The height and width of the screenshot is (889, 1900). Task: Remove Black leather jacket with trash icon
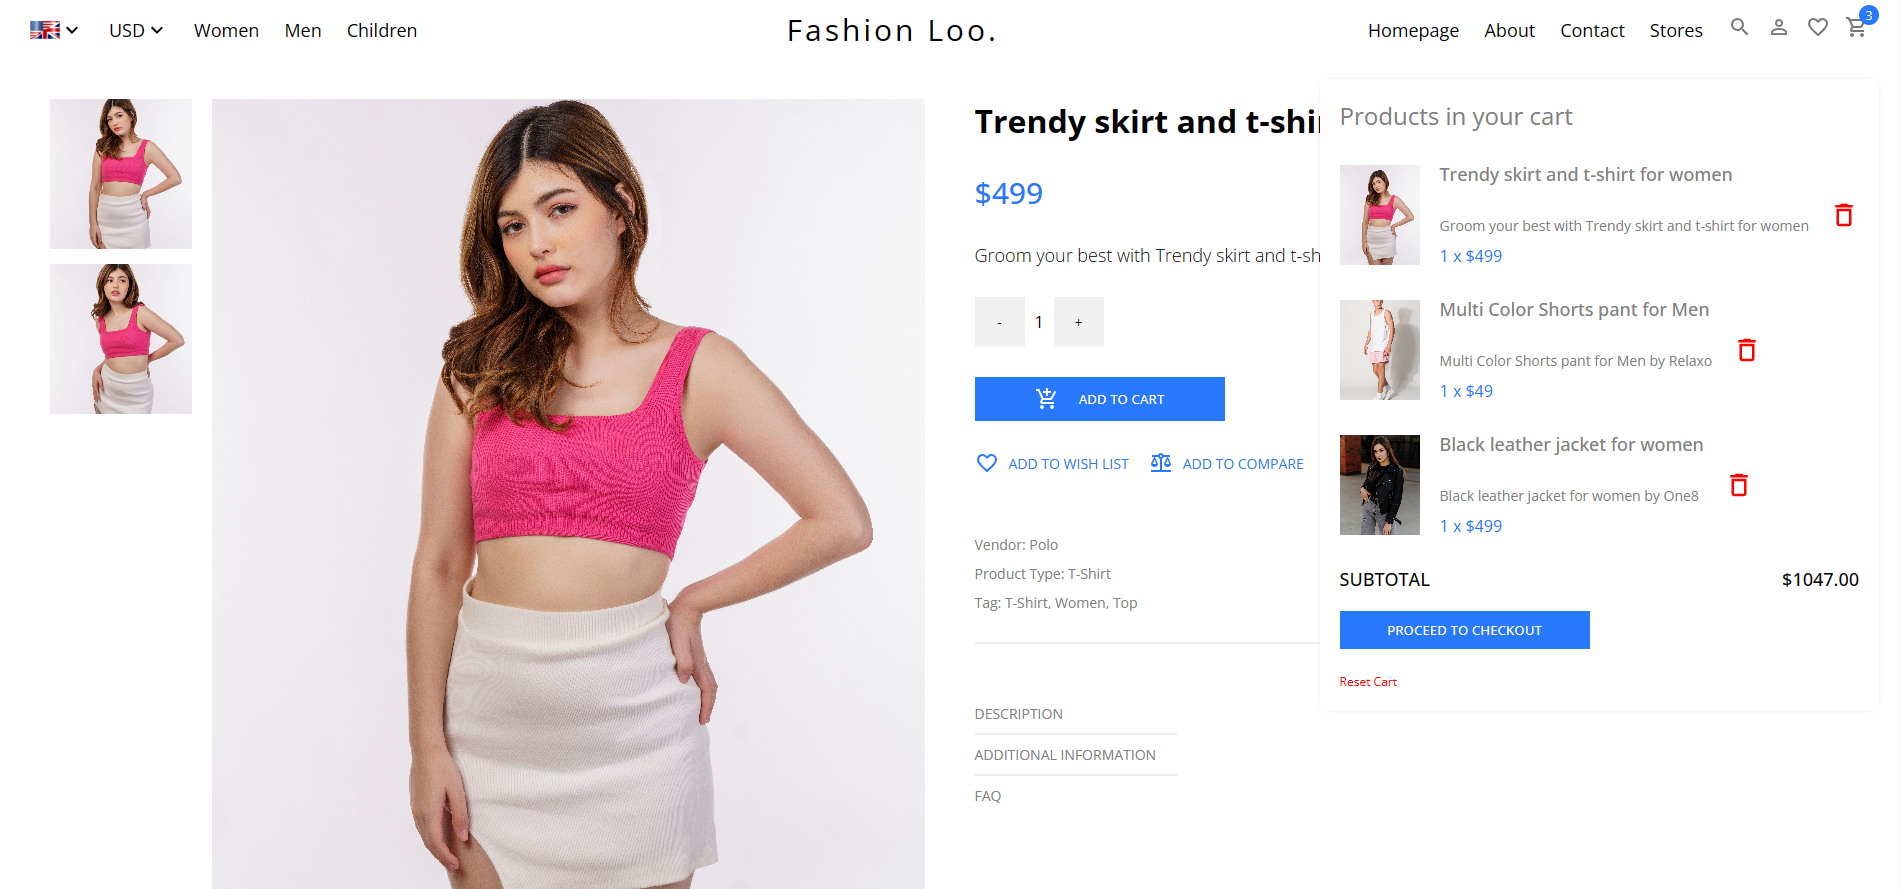[x=1739, y=485]
